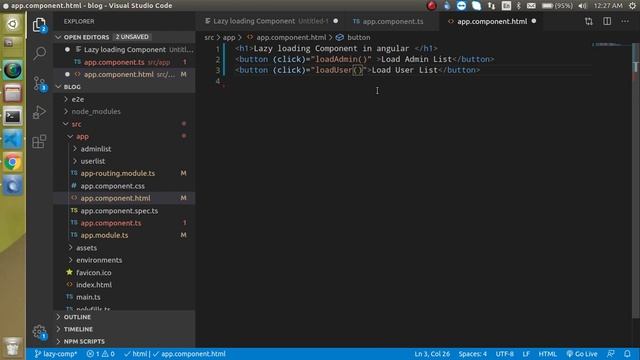Open app.module.ts in the file tree

tap(124, 235)
